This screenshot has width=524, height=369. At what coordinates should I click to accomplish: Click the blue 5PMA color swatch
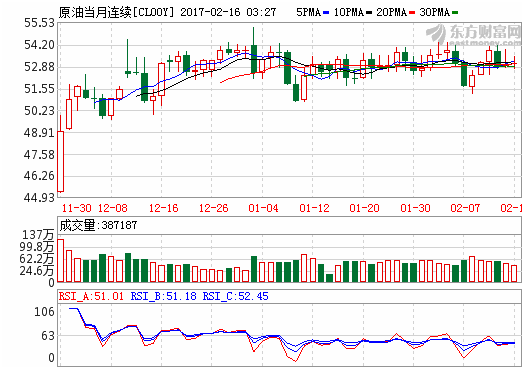coord(326,13)
